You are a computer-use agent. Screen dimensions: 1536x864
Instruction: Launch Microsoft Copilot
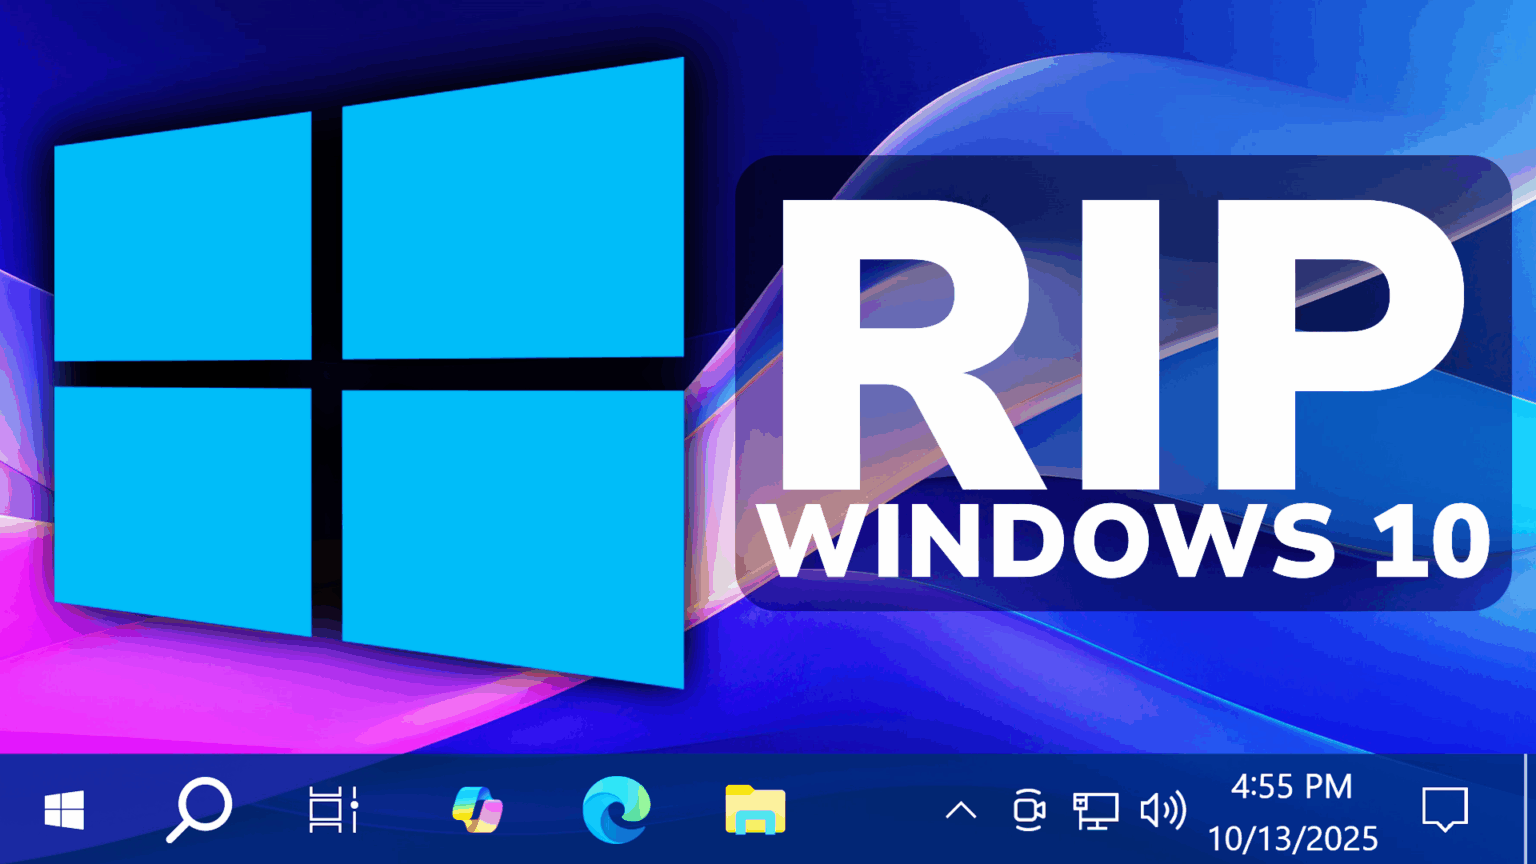click(x=477, y=810)
